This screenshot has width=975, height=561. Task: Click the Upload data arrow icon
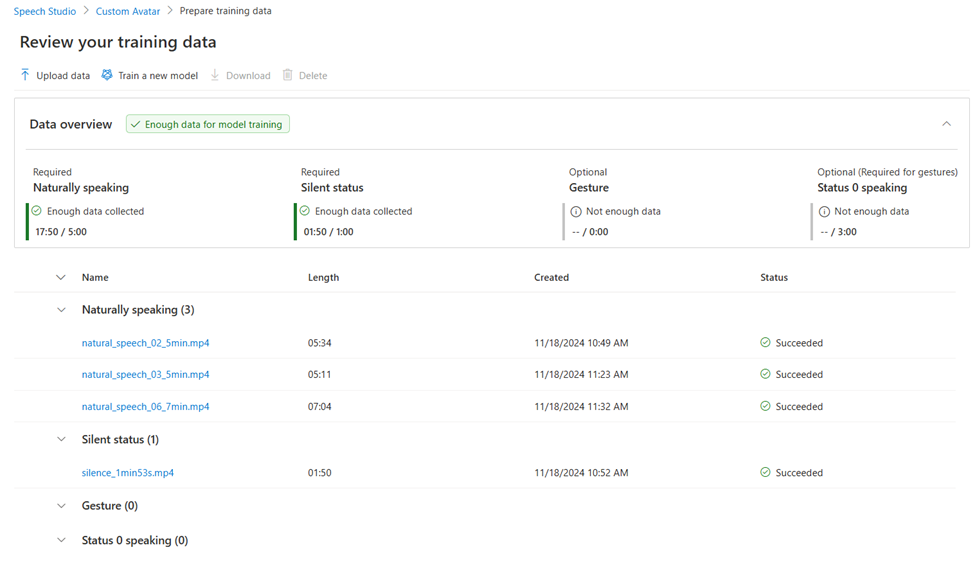click(x=25, y=75)
